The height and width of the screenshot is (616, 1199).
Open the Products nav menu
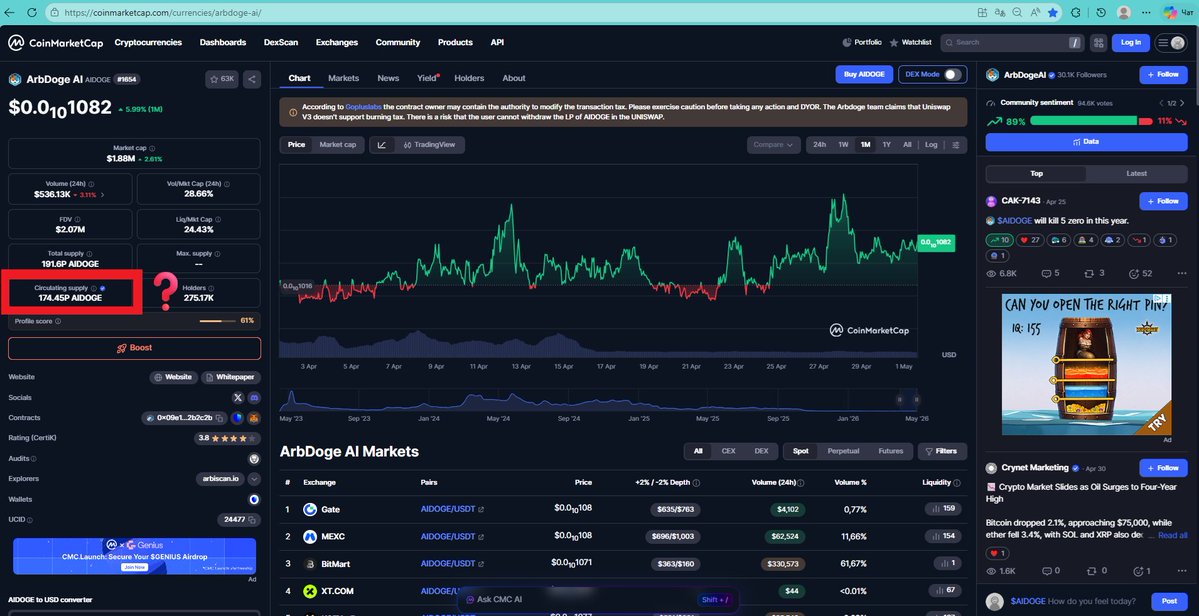coord(455,43)
